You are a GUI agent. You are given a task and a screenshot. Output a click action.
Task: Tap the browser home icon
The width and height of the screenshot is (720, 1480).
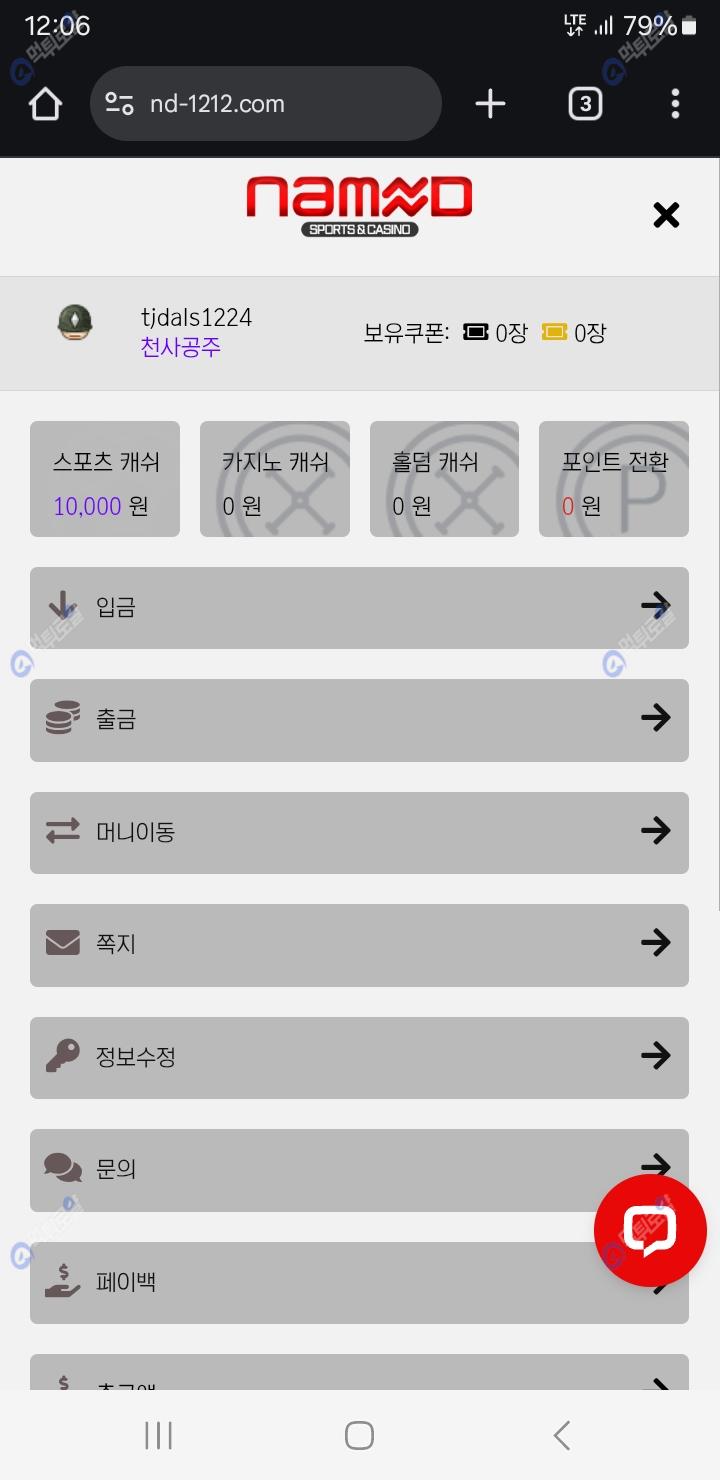point(45,104)
